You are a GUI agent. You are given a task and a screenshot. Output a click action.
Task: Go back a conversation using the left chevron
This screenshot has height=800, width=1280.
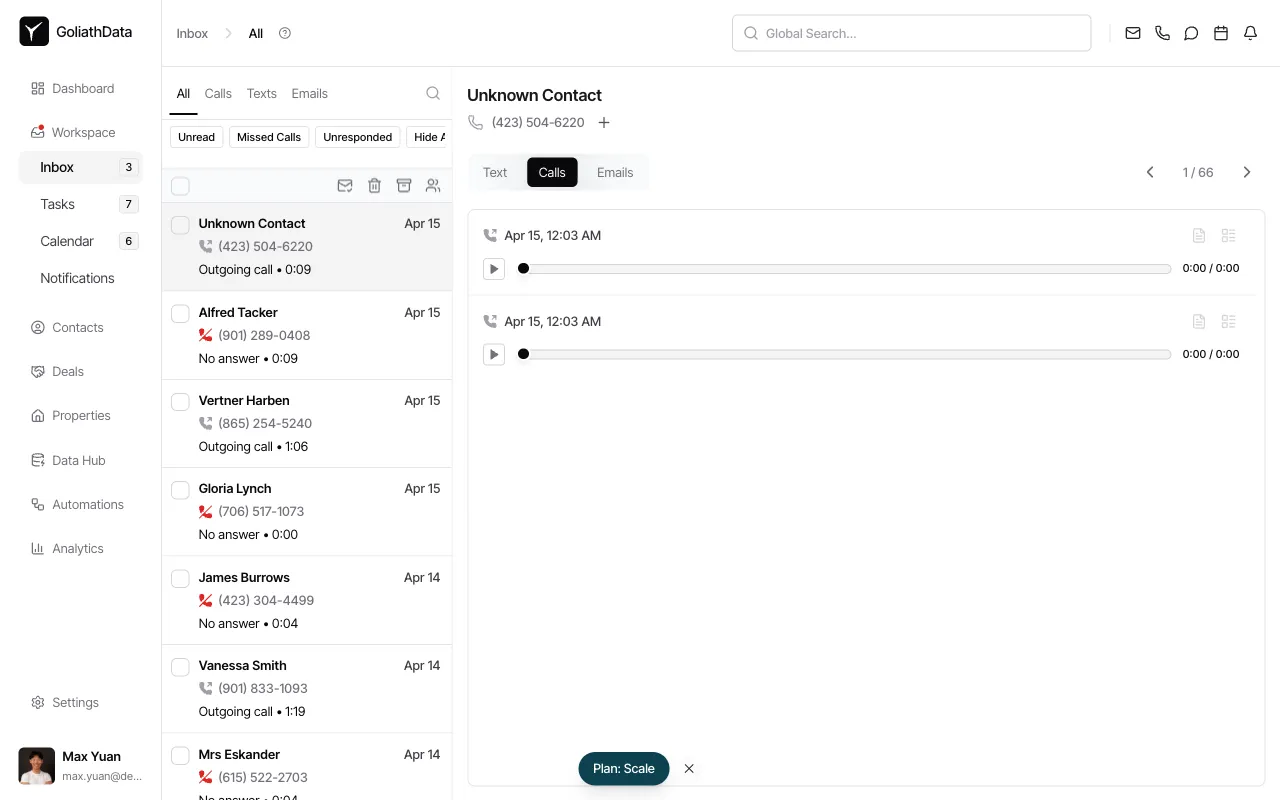click(x=1149, y=172)
